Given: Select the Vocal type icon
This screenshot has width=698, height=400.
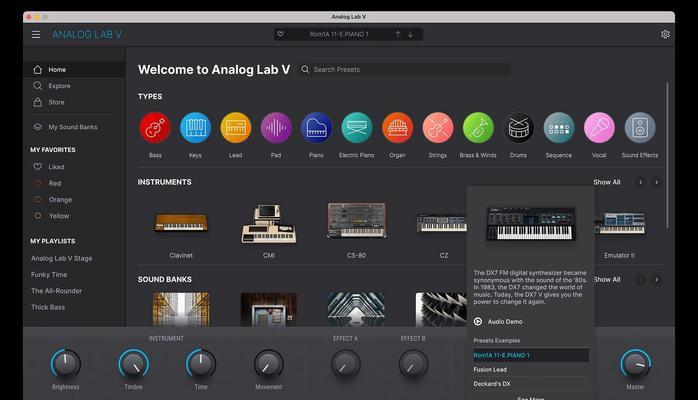Looking at the screenshot, I should pos(599,128).
